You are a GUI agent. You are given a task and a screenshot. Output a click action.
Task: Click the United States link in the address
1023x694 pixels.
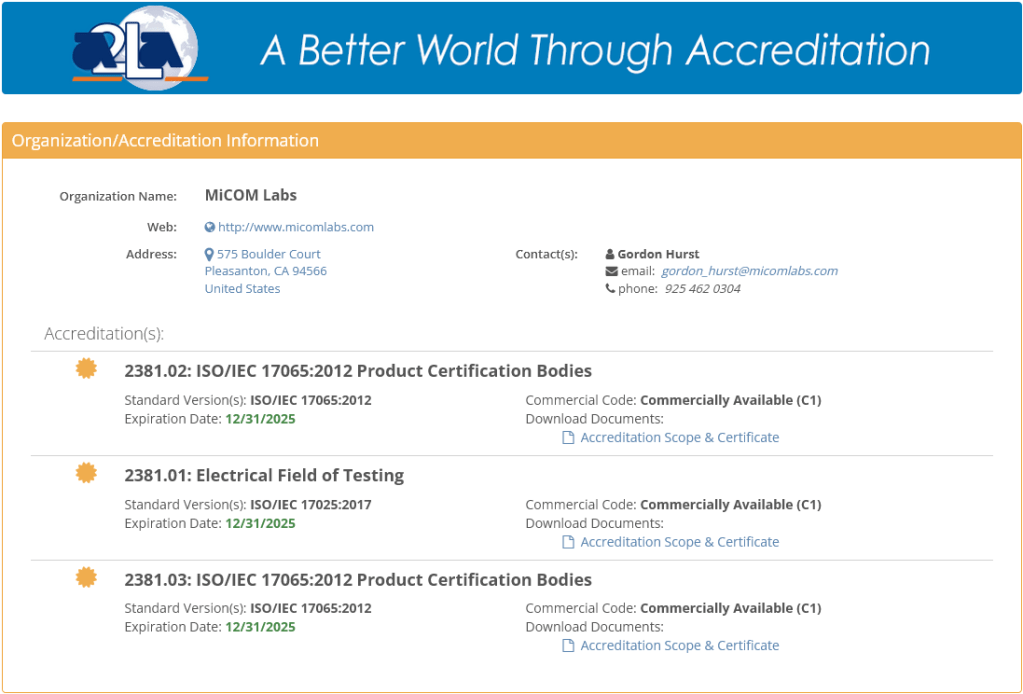click(241, 288)
